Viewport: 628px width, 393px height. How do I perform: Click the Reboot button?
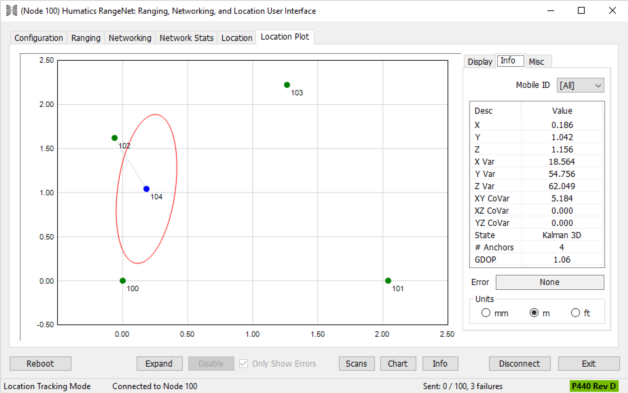pos(40,363)
